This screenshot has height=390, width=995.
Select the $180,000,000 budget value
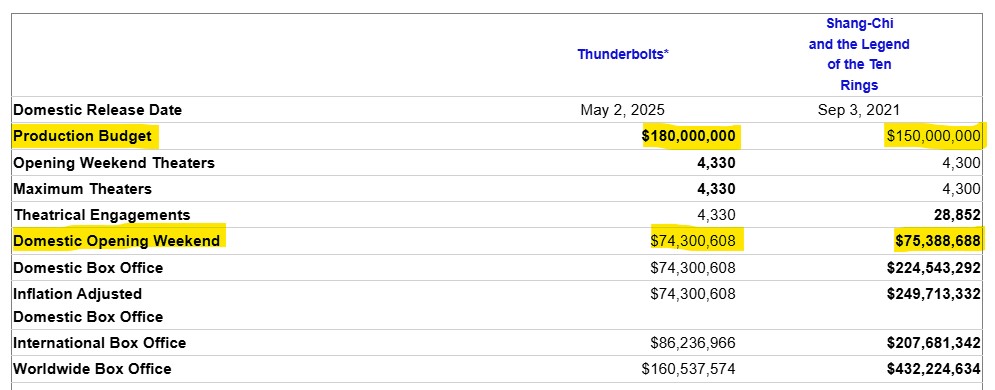coord(689,136)
